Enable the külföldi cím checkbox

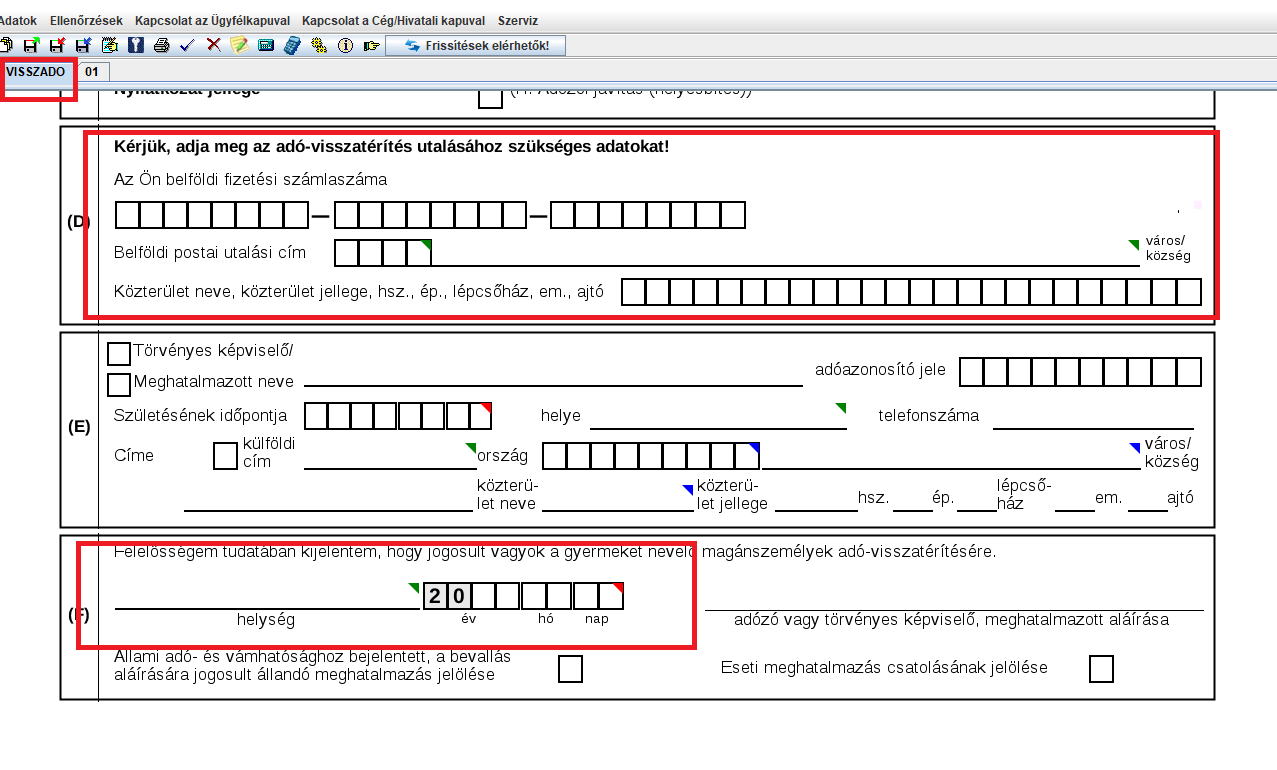(x=226, y=456)
